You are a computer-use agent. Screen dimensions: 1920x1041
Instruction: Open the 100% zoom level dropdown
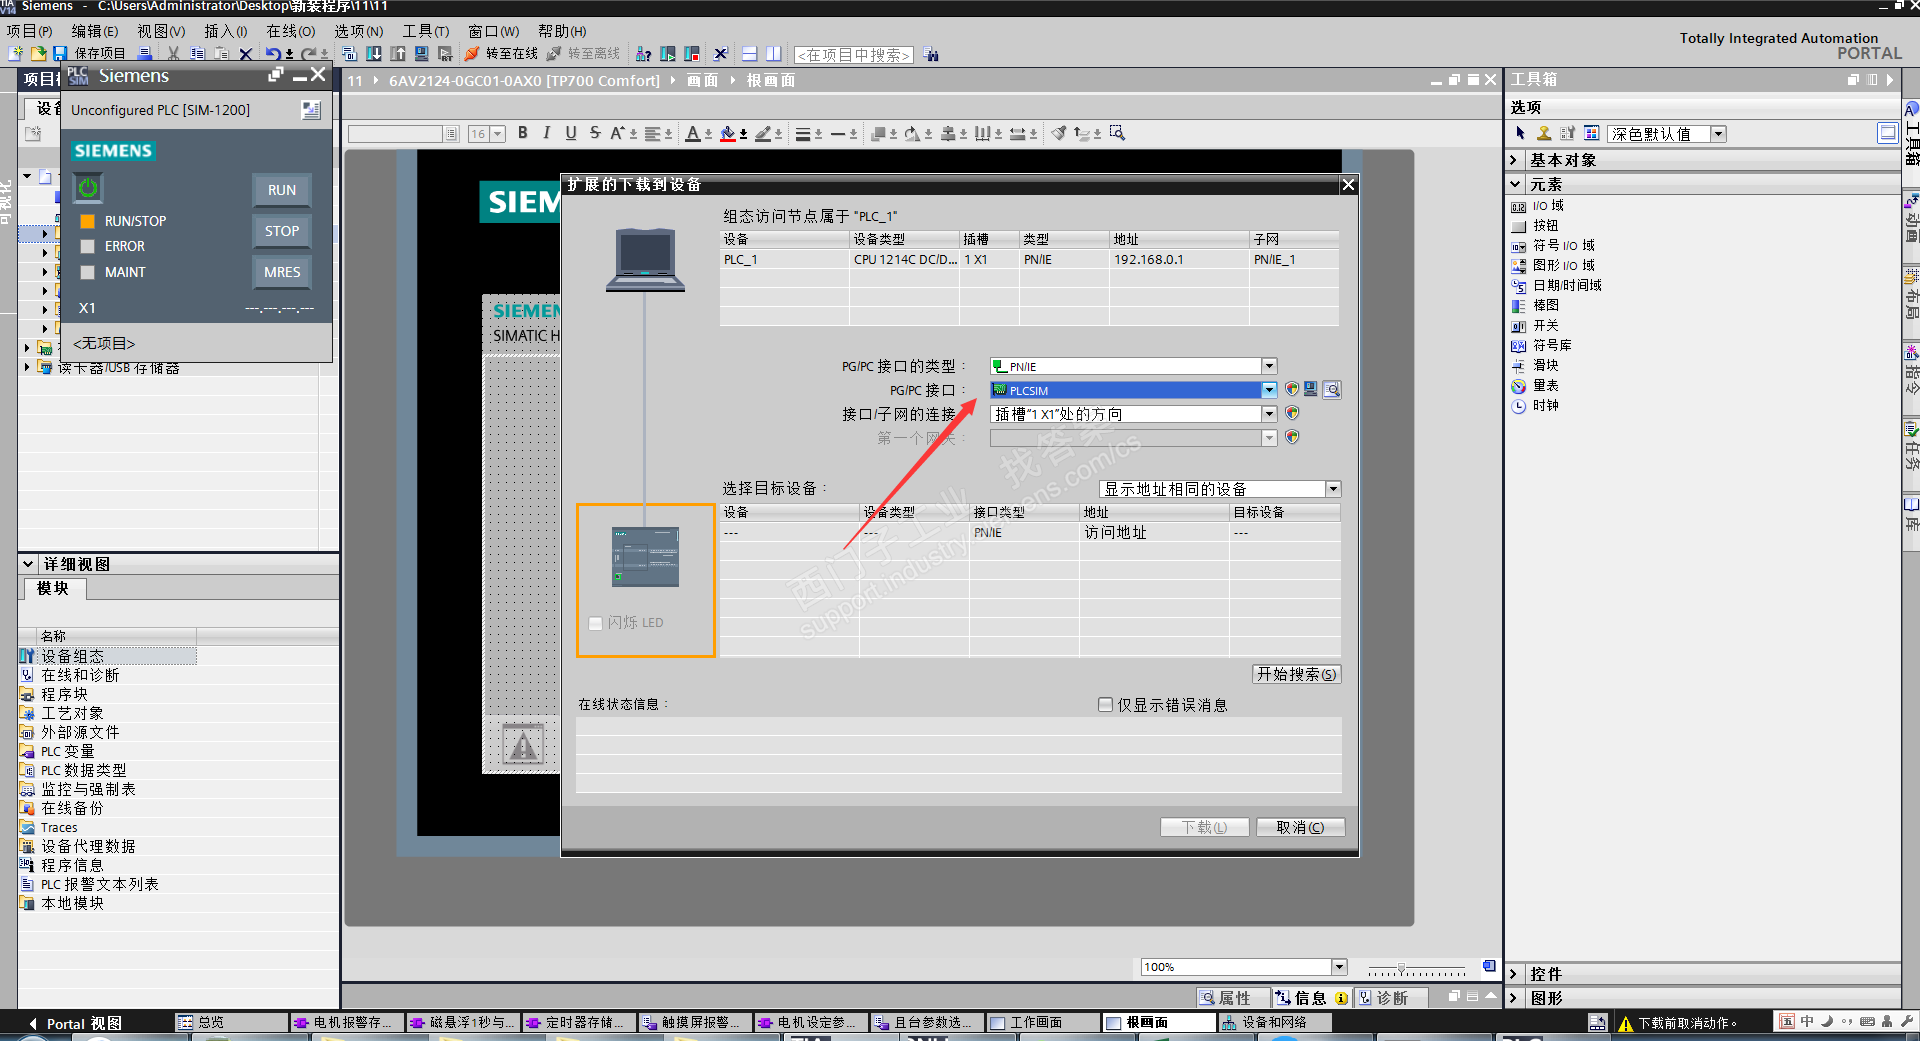tap(1339, 967)
